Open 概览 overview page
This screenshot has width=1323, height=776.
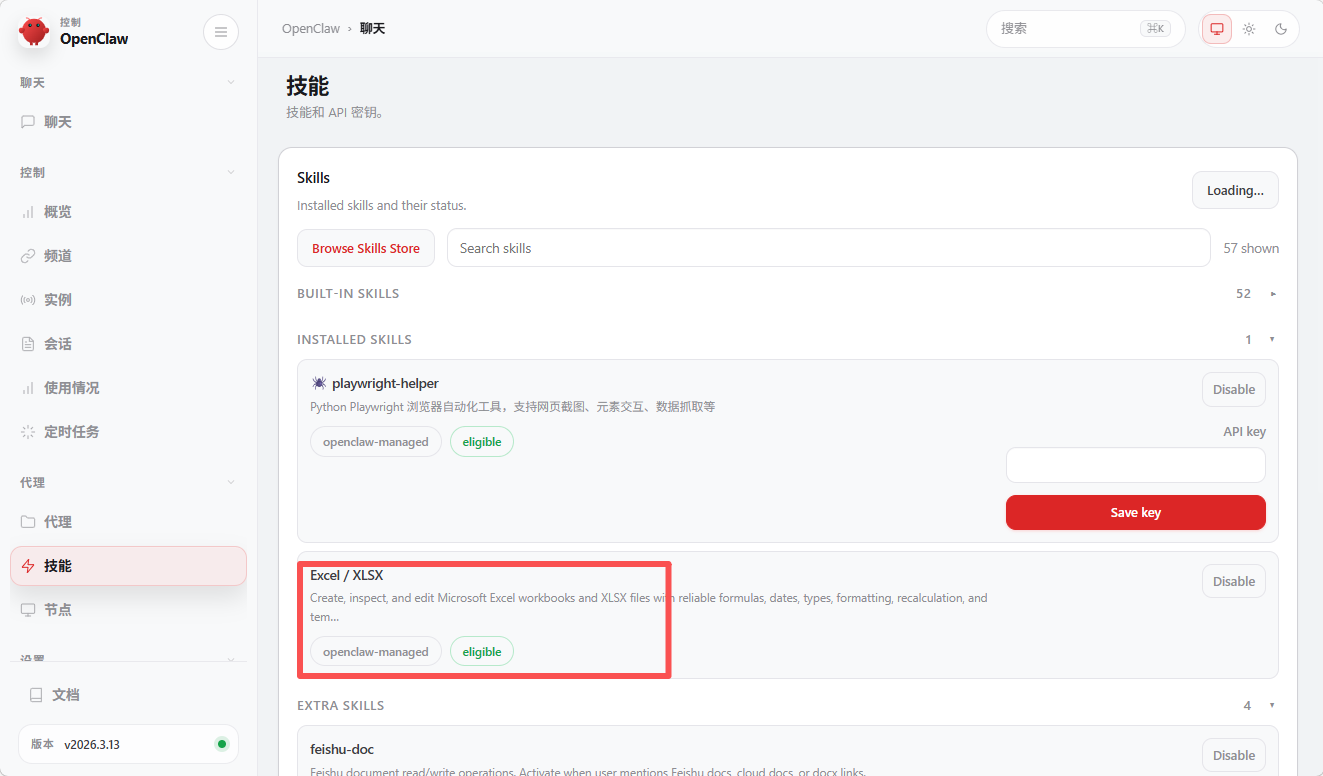pos(58,212)
